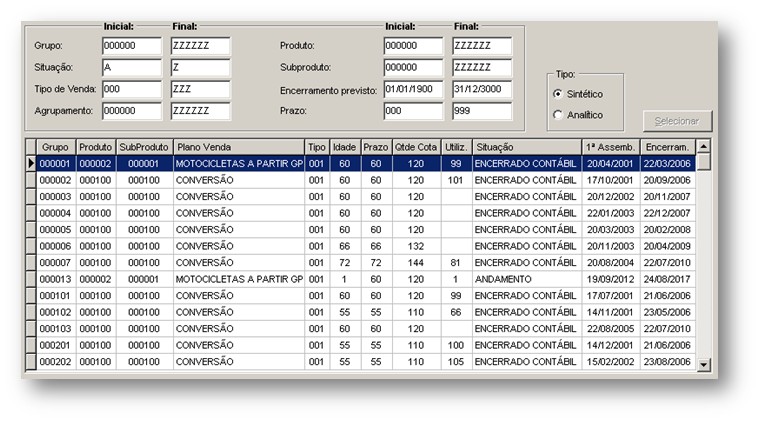Focus the Tipo de Venda initial field
The height and width of the screenshot is (421, 760).
coord(132,89)
